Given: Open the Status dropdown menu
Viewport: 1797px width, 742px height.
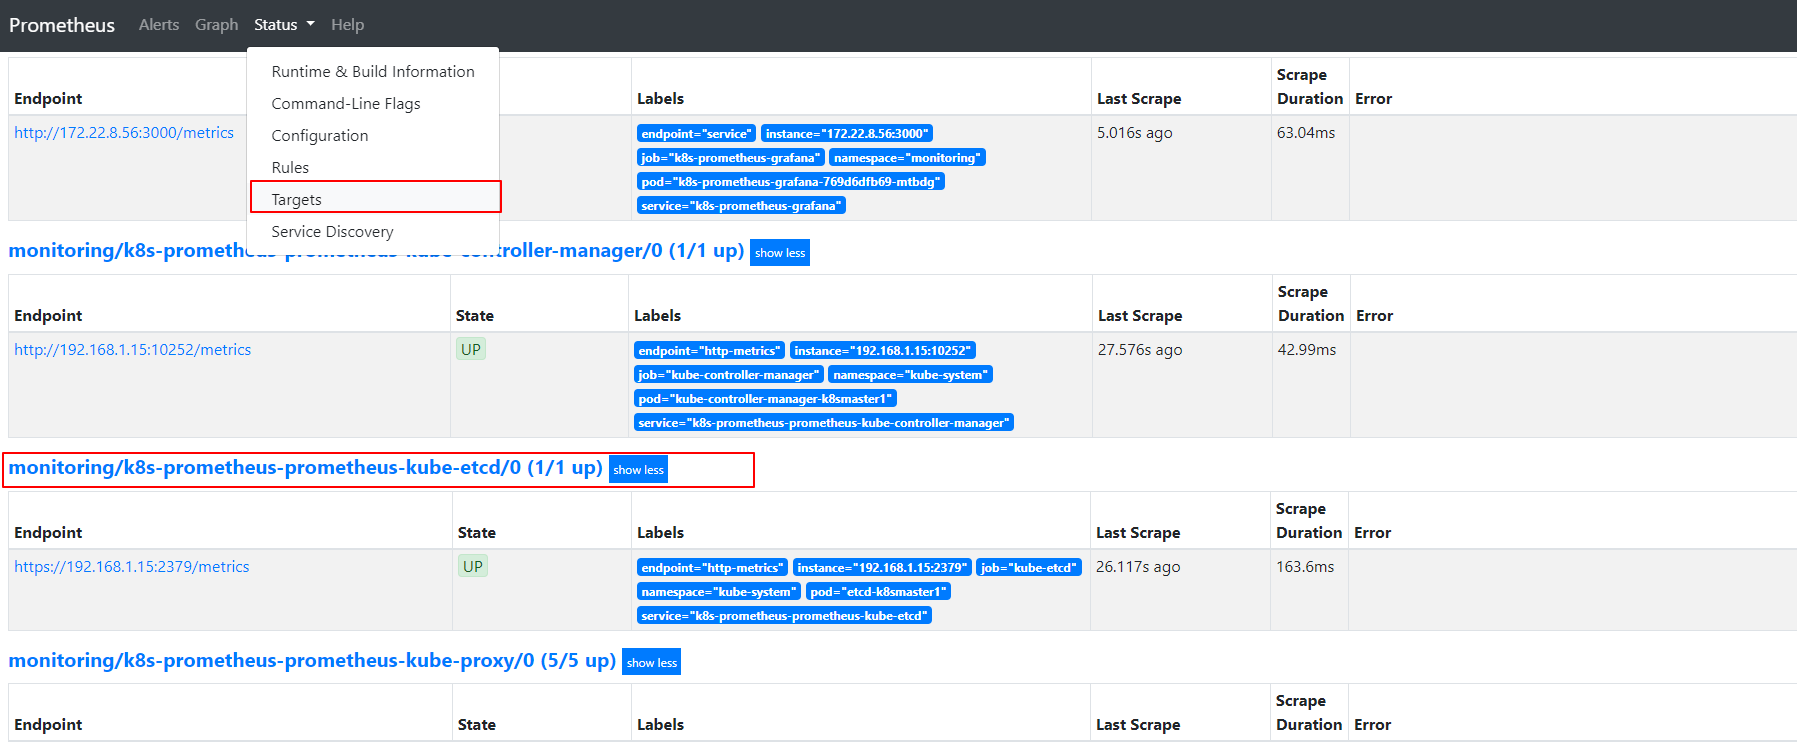Looking at the screenshot, I should coord(283,25).
